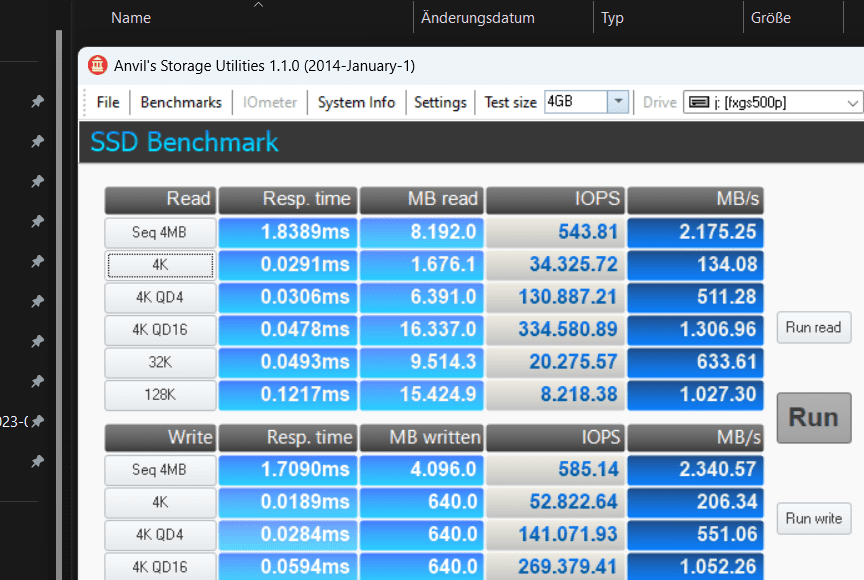The width and height of the screenshot is (864, 580).
Task: Click the write Seq 4MB speed 2.340.57
Action: [695, 470]
